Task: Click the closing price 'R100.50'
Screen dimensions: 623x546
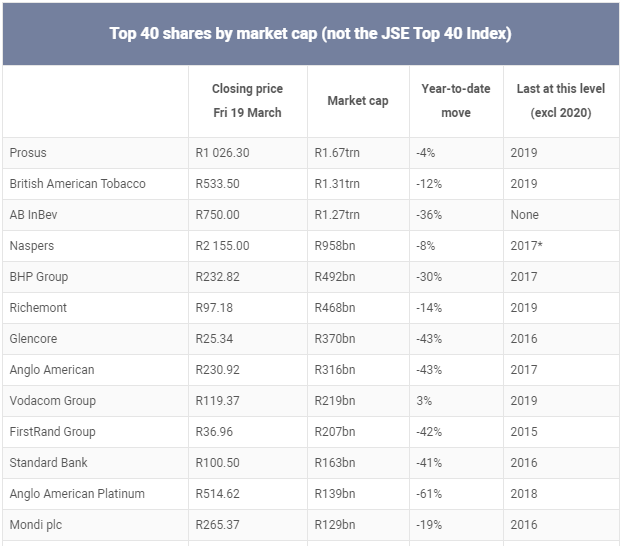Action: 217,463
